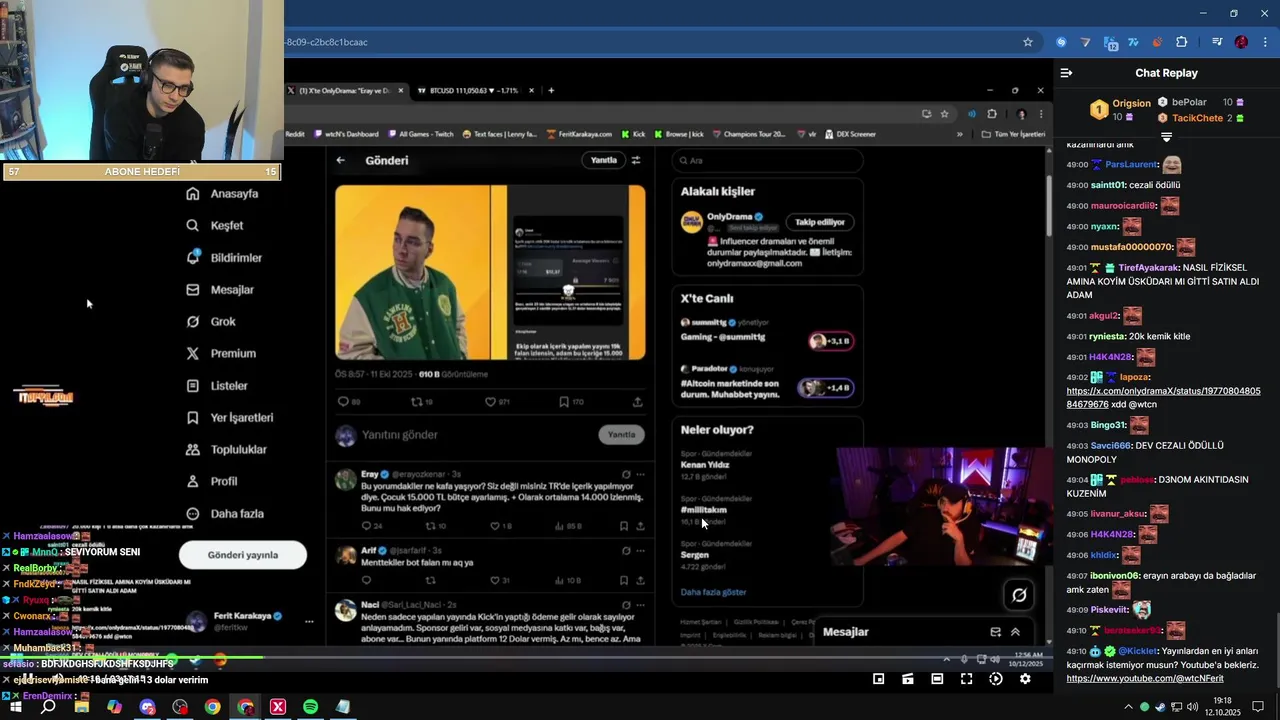
Task: Click the Yanıtla button beside the reply field
Action: 621,435
